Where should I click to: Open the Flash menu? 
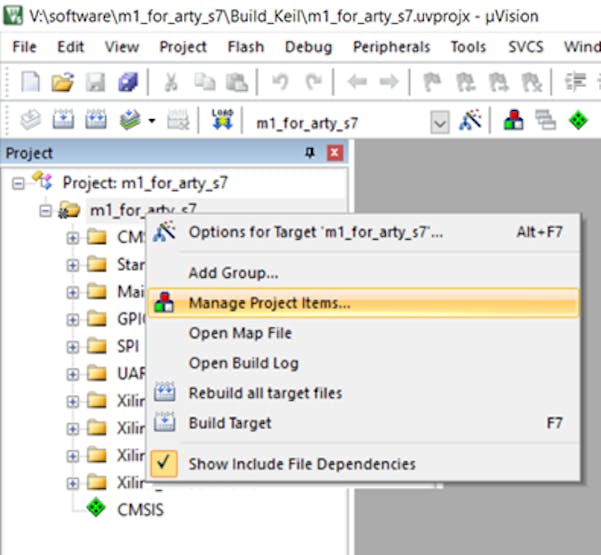click(x=246, y=47)
